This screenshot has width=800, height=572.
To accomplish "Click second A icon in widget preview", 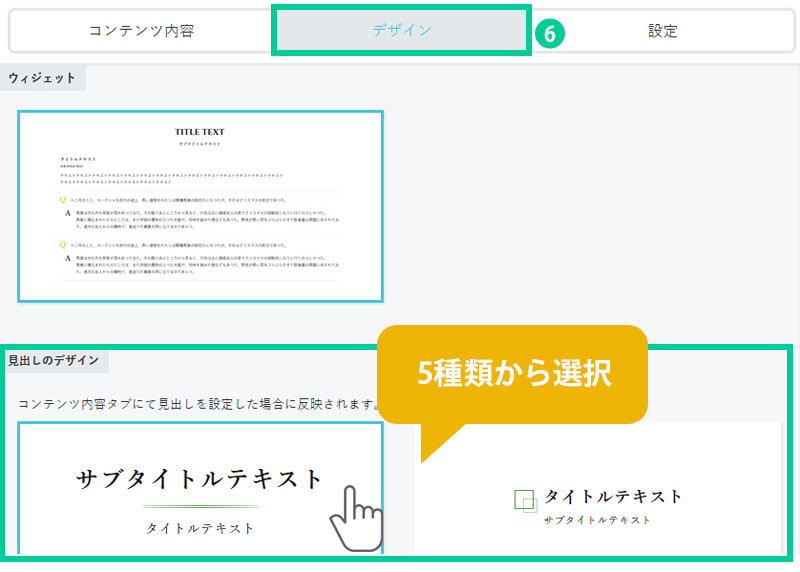I will coord(67,257).
